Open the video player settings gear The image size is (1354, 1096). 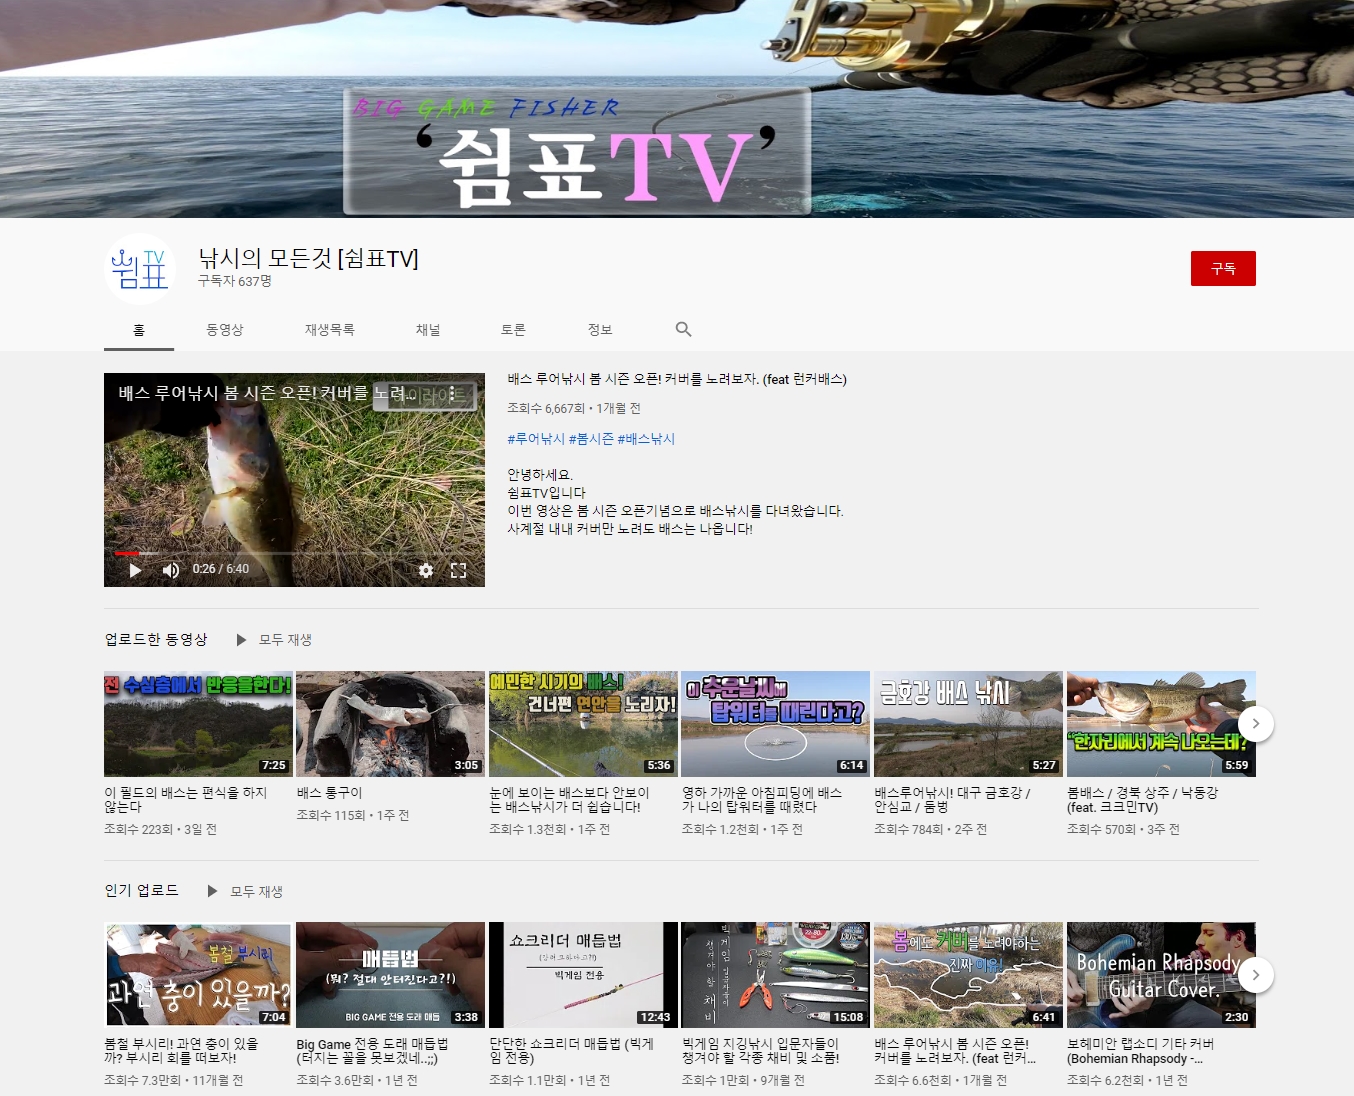click(426, 570)
